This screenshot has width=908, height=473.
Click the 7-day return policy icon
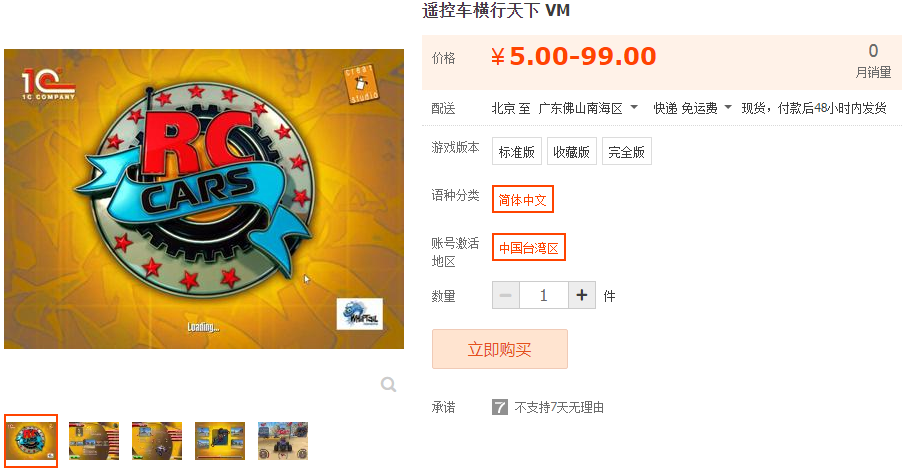click(x=500, y=407)
